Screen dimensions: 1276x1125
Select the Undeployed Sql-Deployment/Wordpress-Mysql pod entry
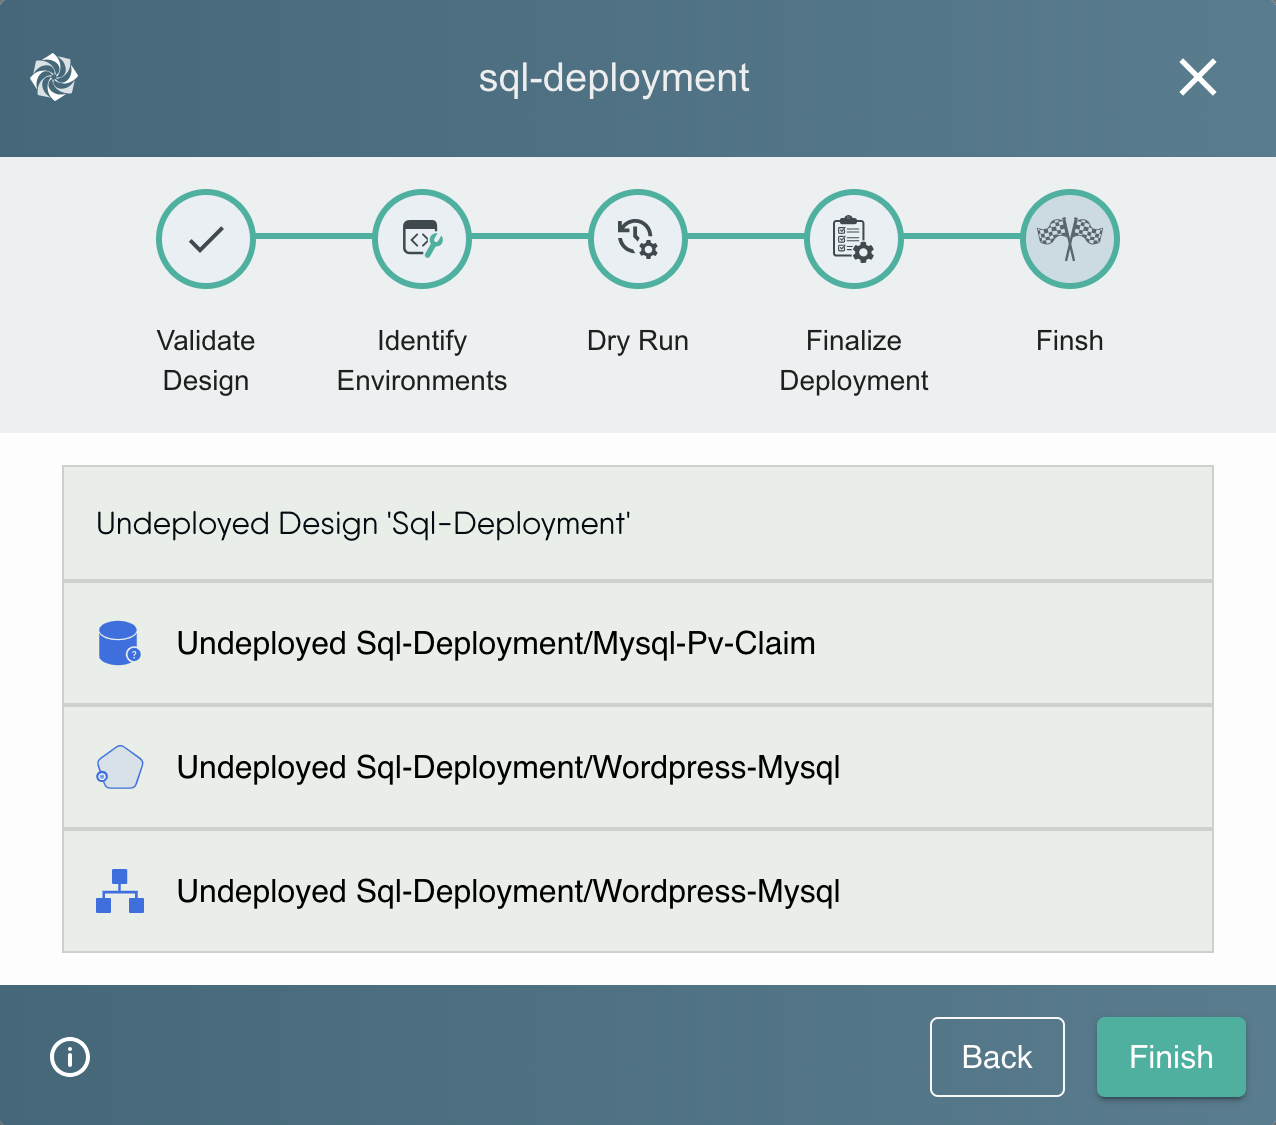point(508,767)
